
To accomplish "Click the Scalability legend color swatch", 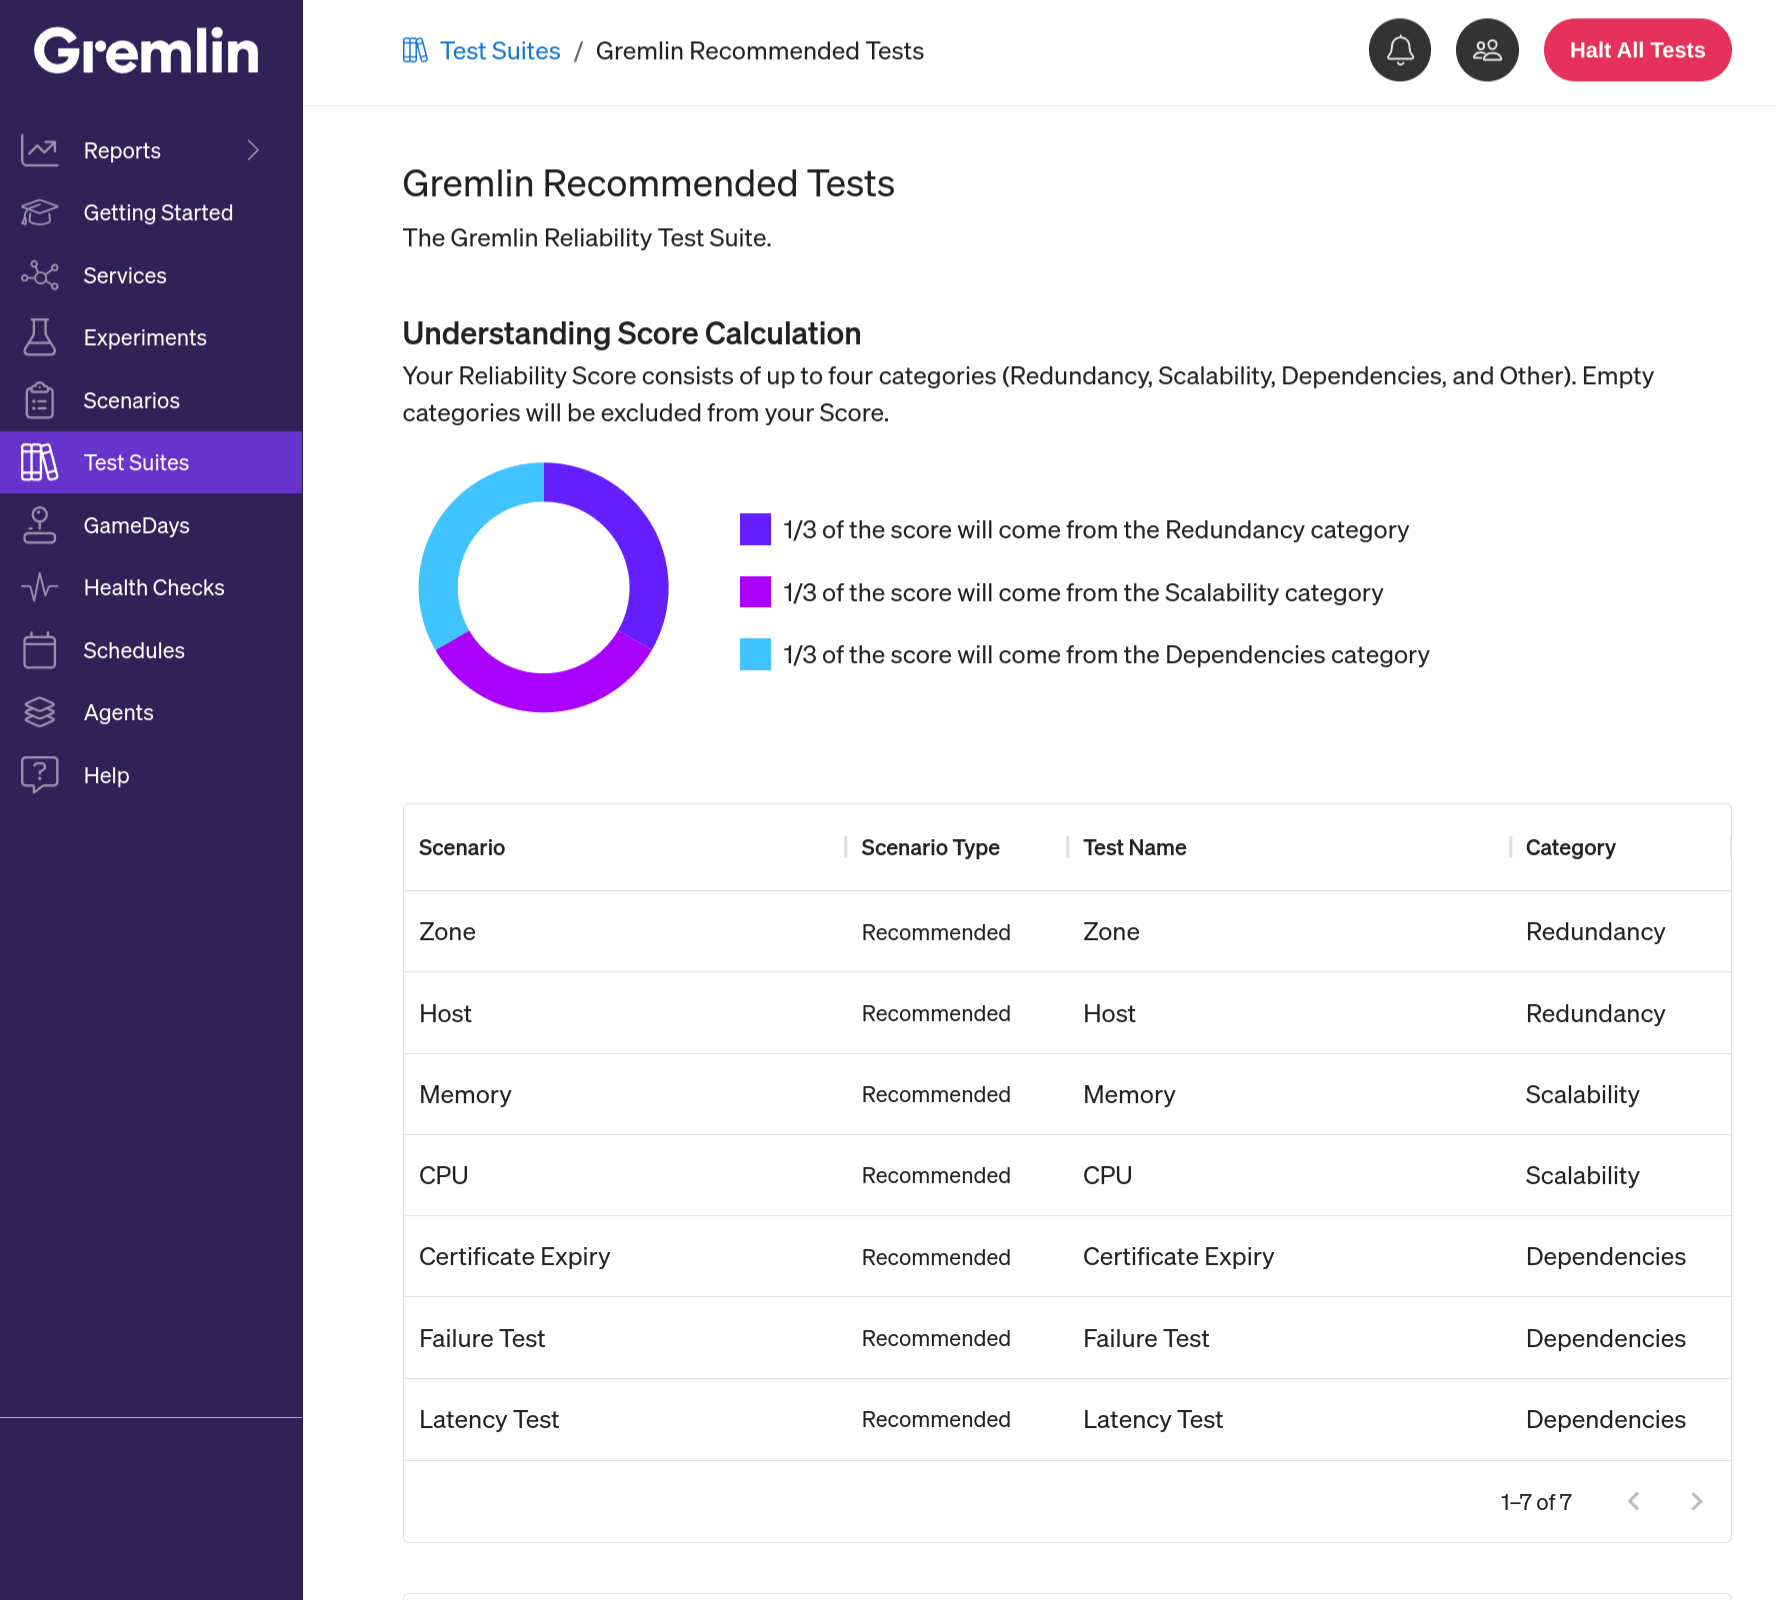I will [x=756, y=592].
